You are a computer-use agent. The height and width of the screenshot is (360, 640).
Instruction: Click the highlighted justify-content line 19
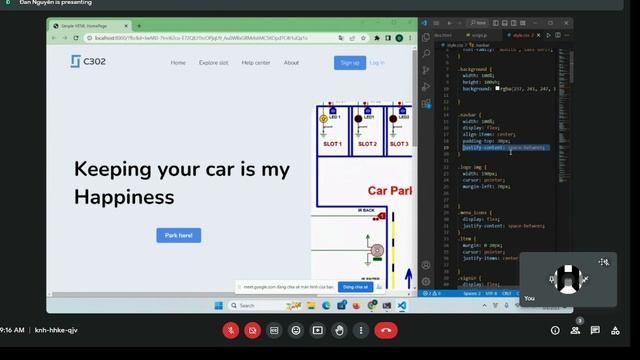click(x=506, y=148)
